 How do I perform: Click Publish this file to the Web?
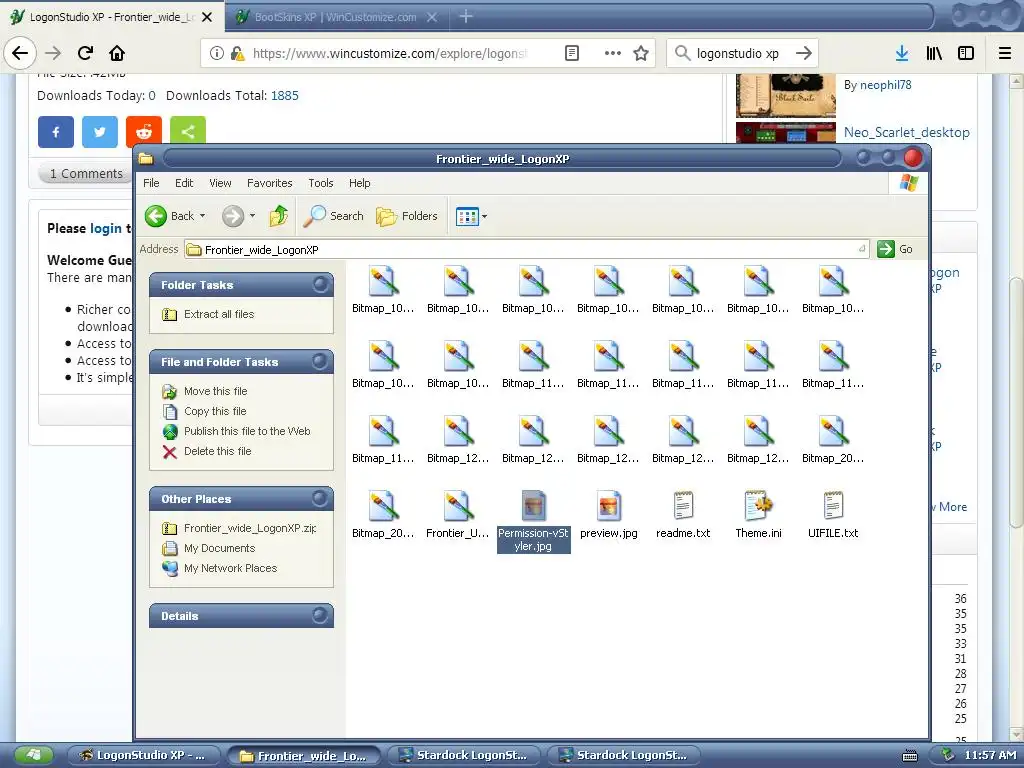point(247,431)
